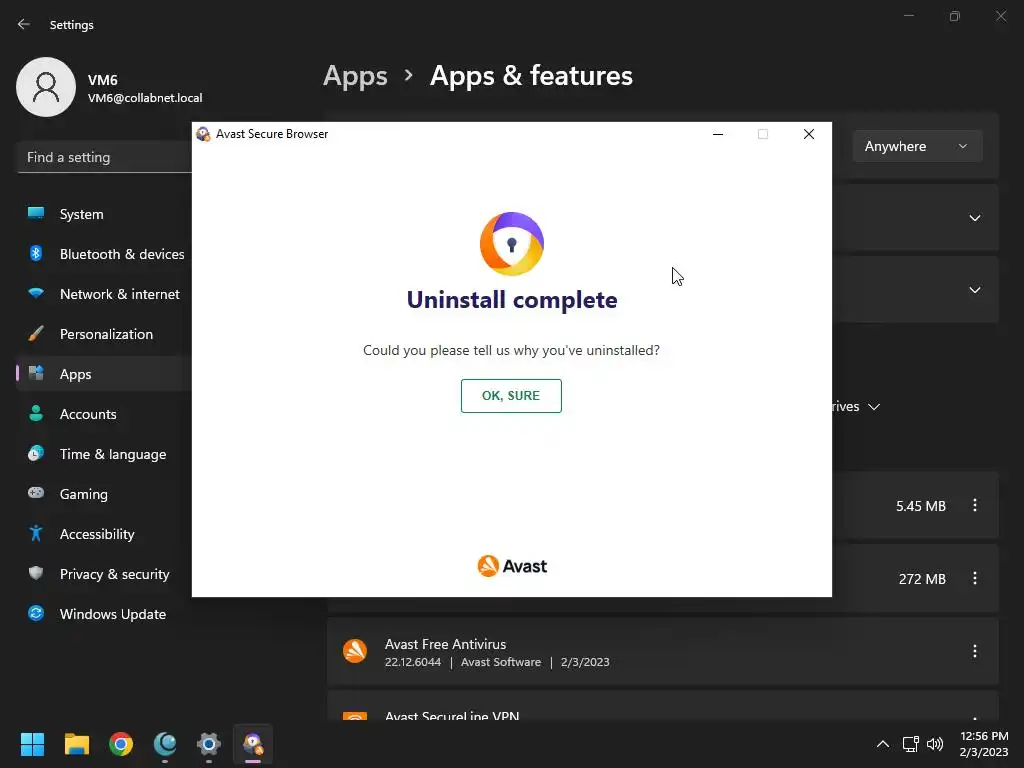Click the Privacy shield icon

click(36, 573)
